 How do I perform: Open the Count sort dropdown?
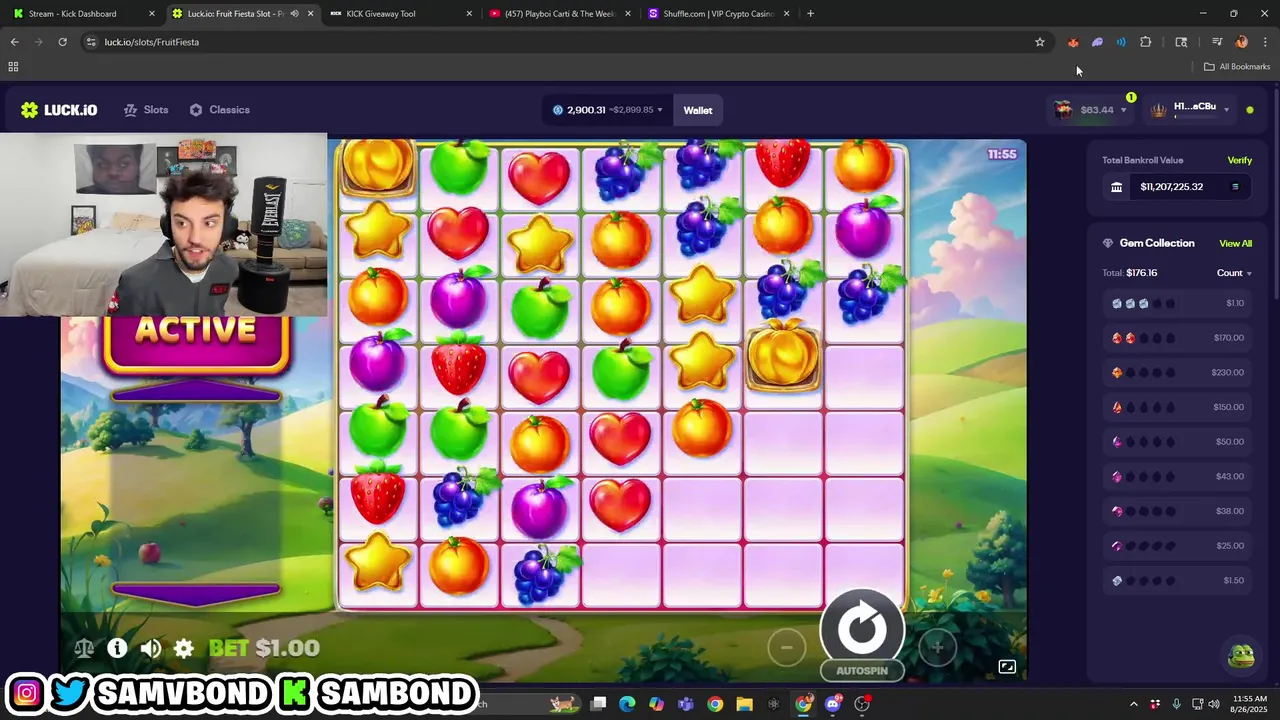point(1234,273)
